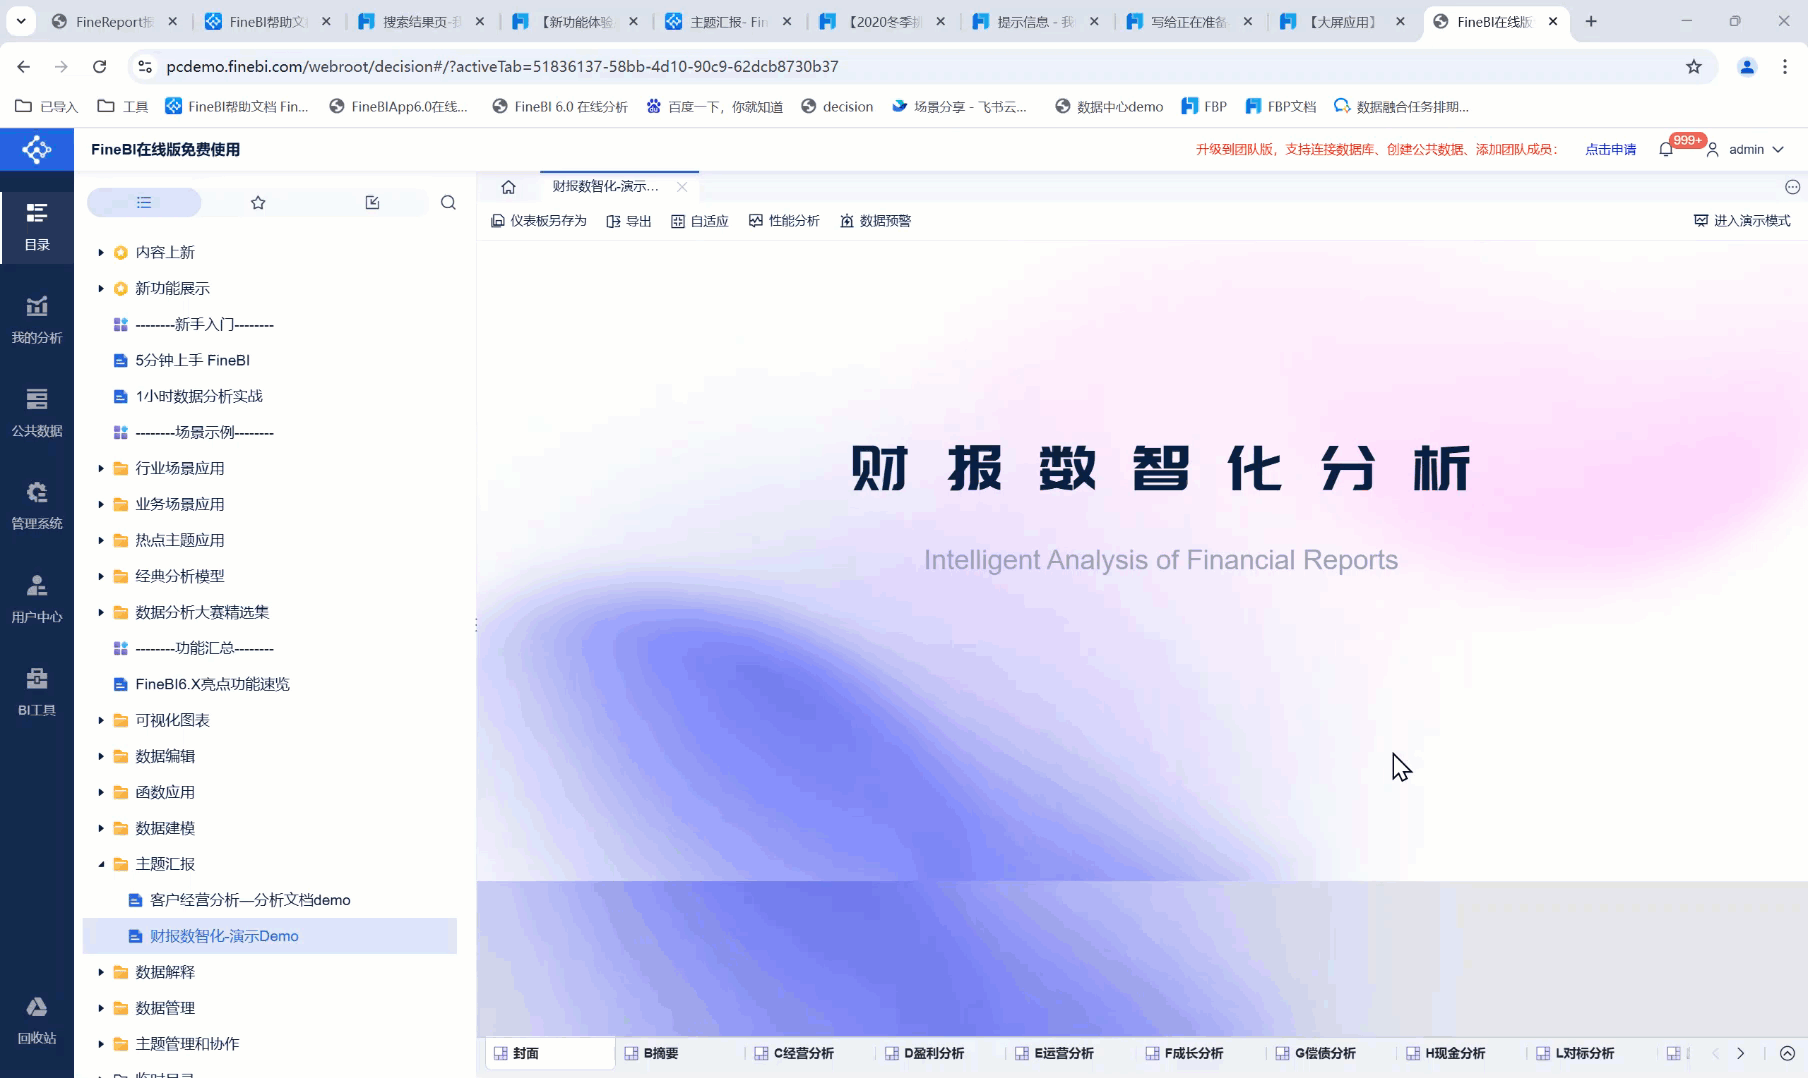
Task: Open 5分钟上手 FineBI document
Action: [x=192, y=361]
